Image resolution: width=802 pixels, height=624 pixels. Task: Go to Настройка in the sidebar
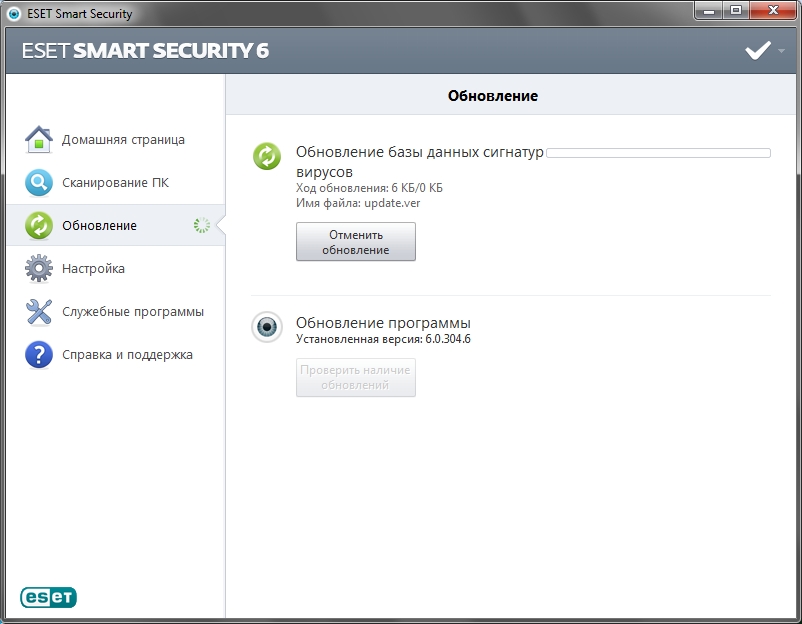click(x=93, y=269)
